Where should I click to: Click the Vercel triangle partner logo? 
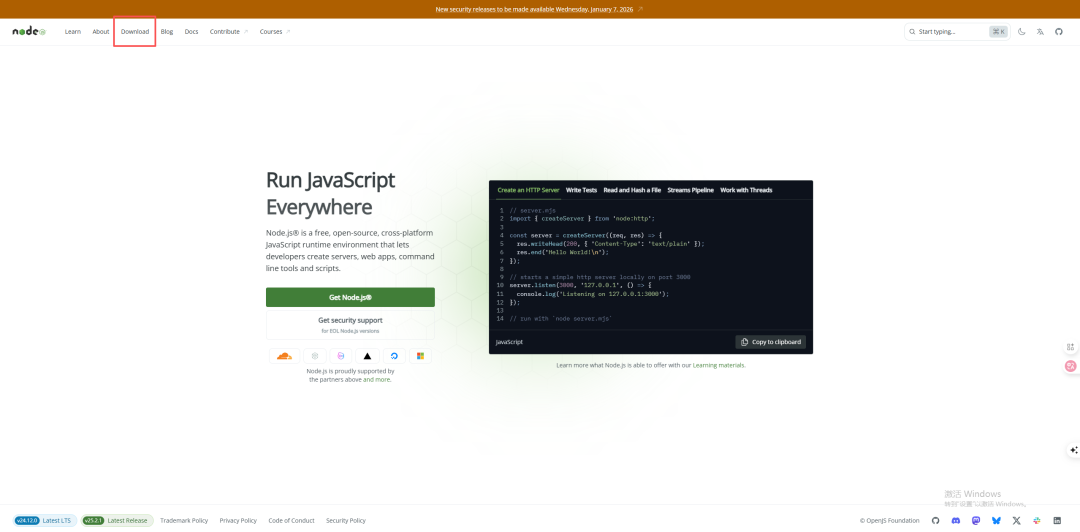367,356
